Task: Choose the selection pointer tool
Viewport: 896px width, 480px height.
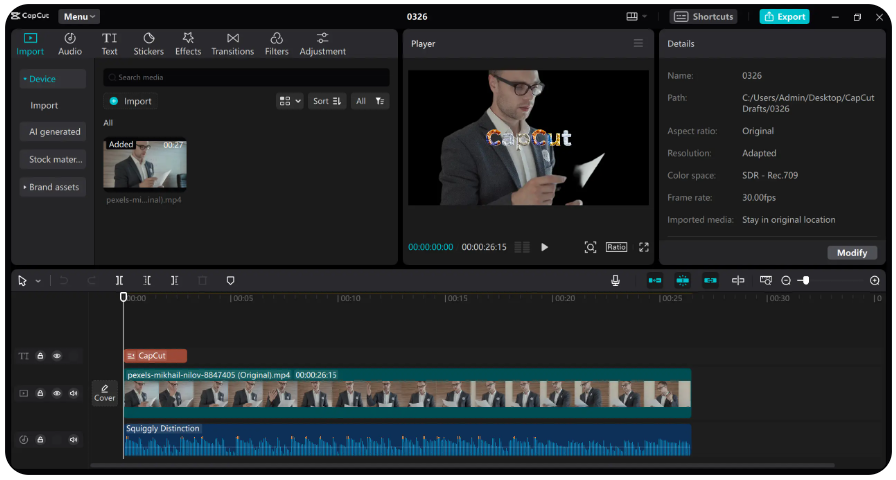Action: (22, 281)
